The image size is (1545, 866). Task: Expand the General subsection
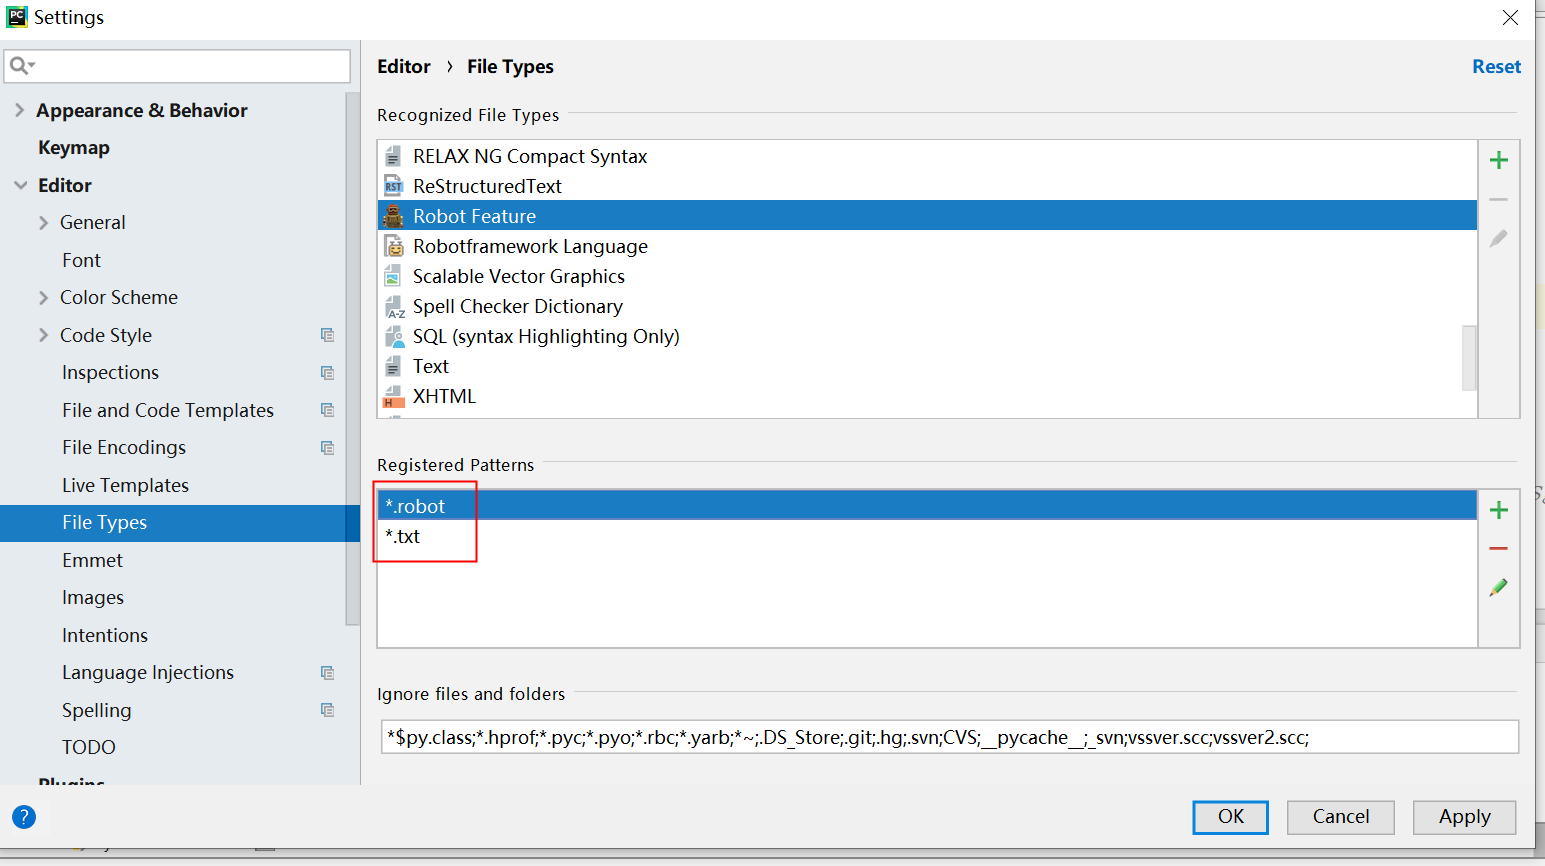coord(43,222)
